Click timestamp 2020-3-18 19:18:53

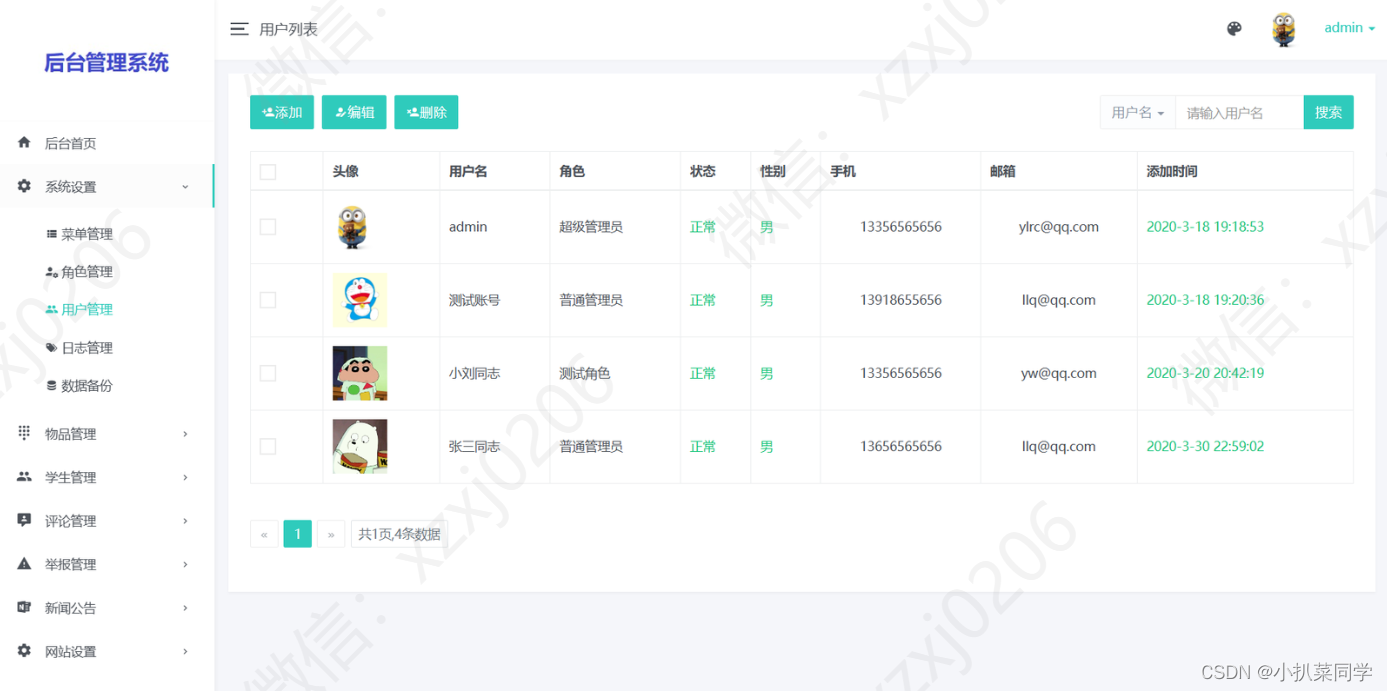1205,227
